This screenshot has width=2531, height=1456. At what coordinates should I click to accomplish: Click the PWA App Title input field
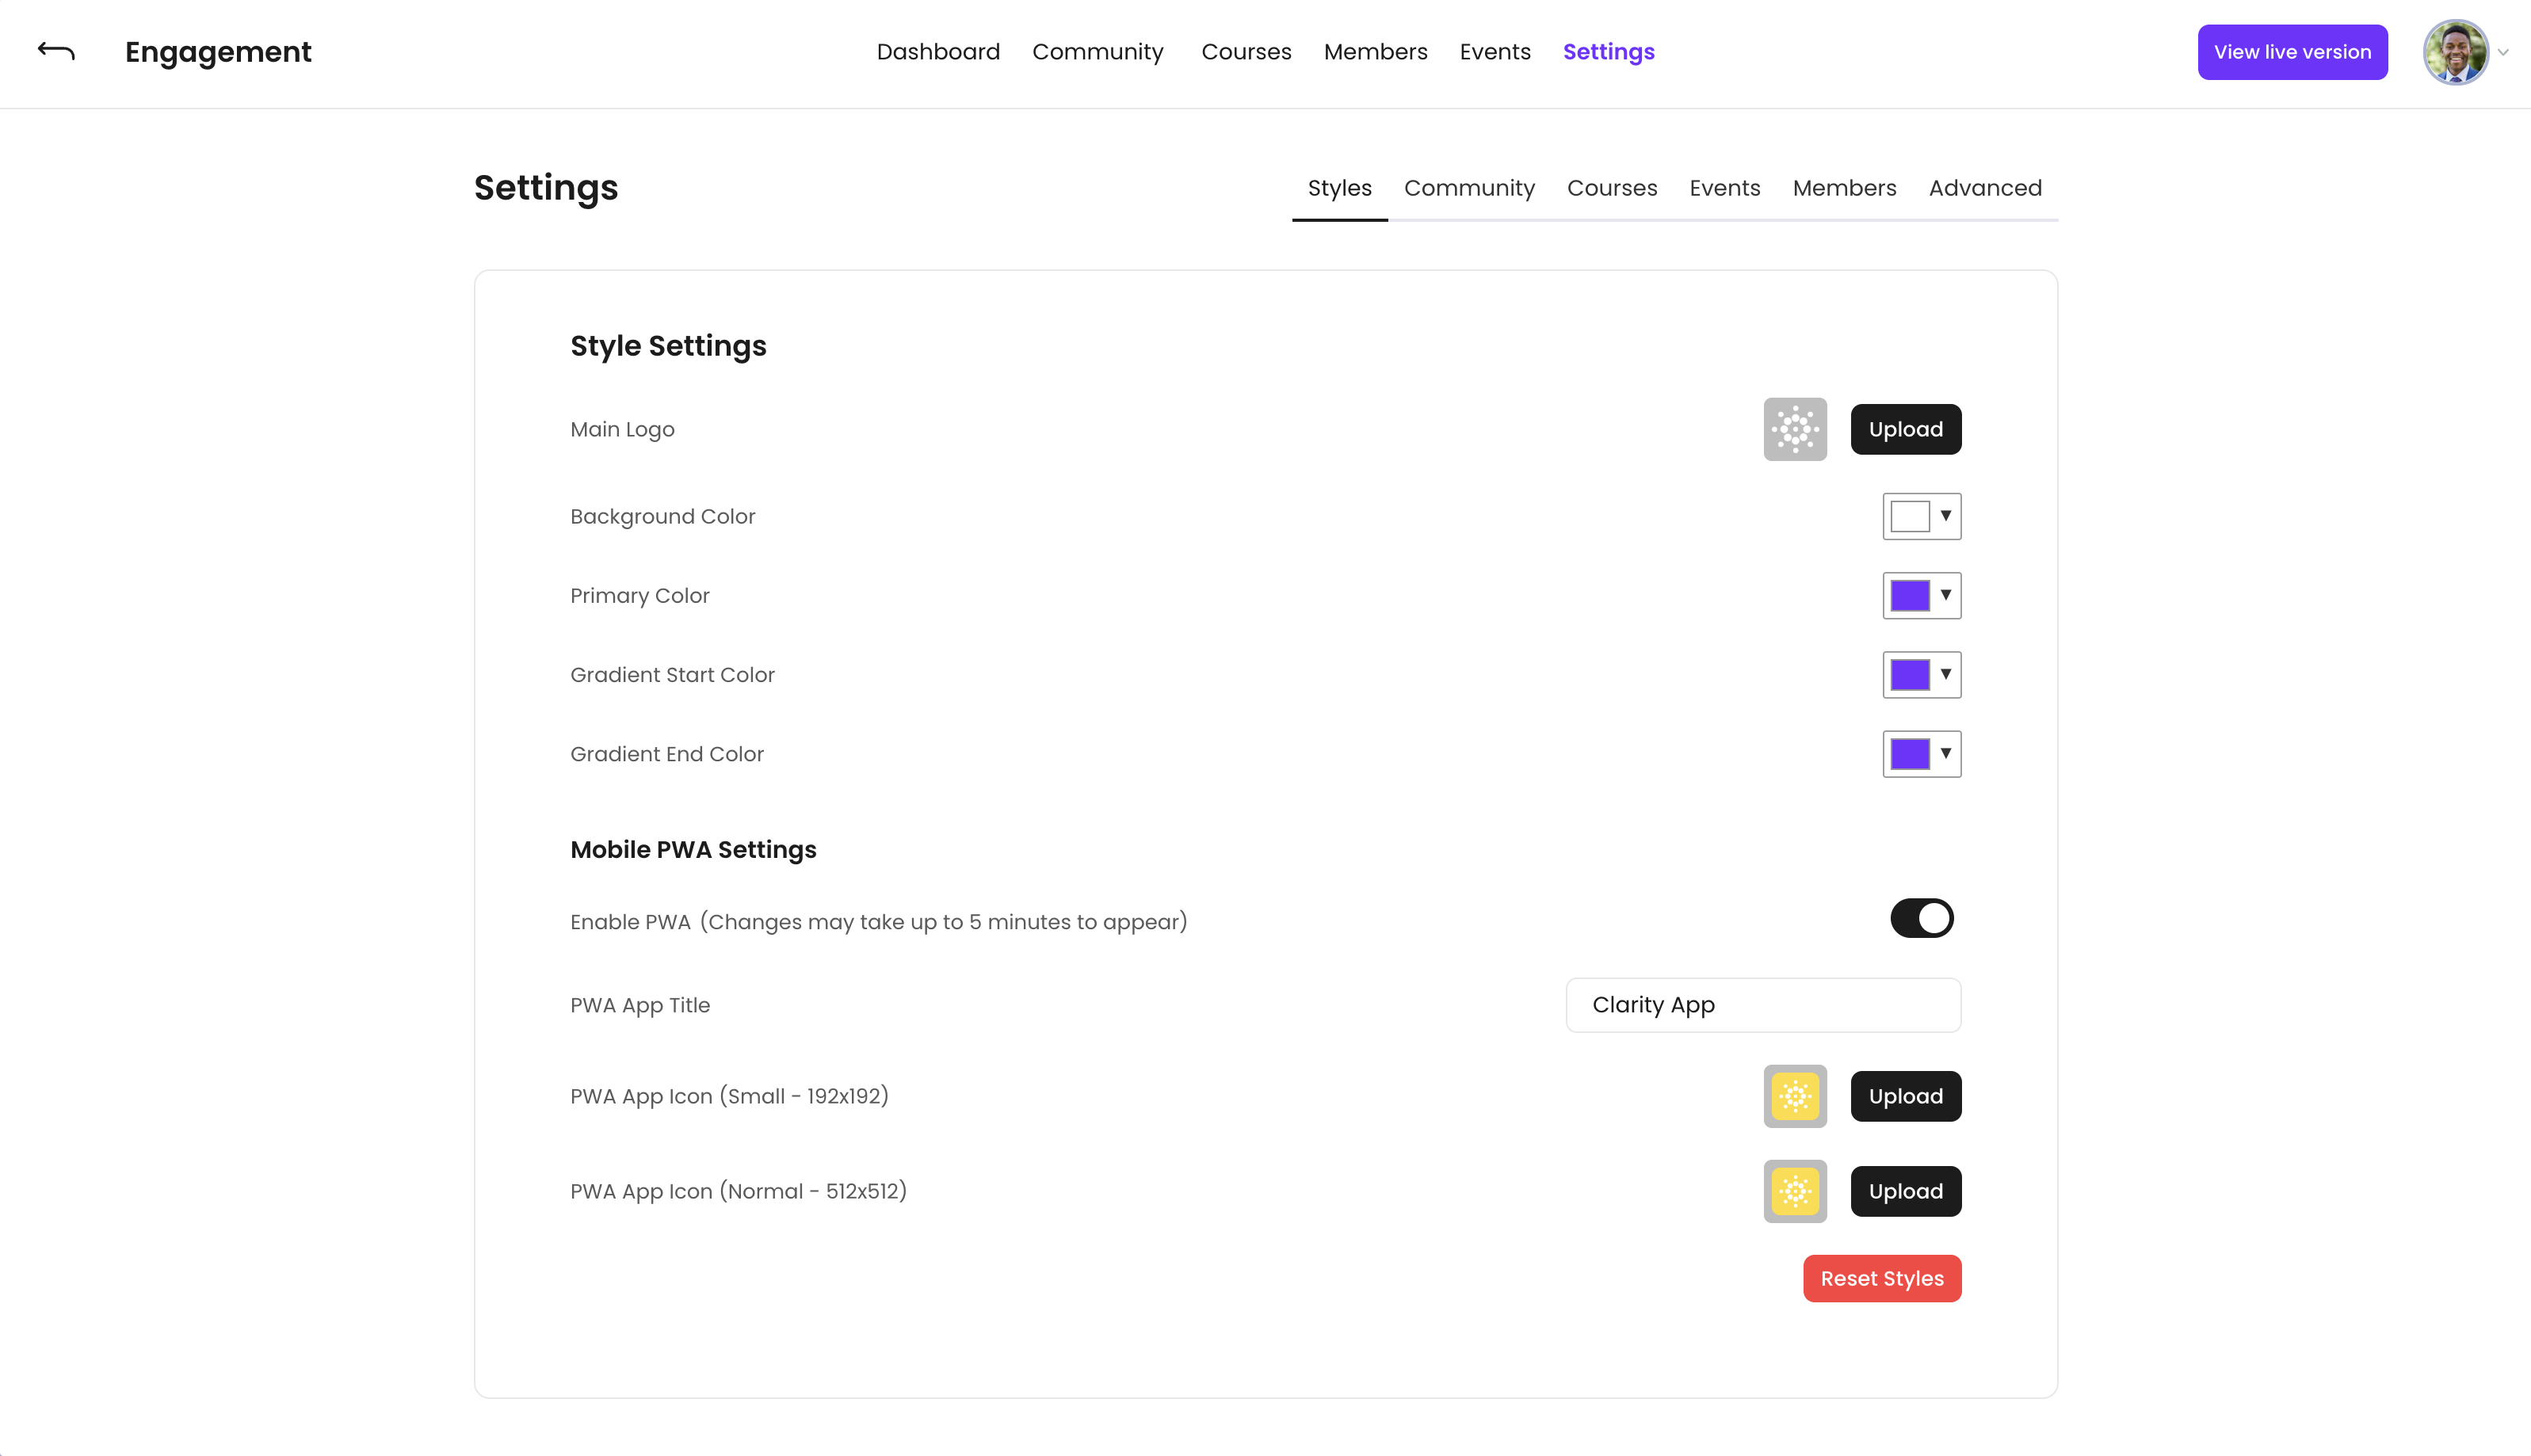[1762, 1005]
